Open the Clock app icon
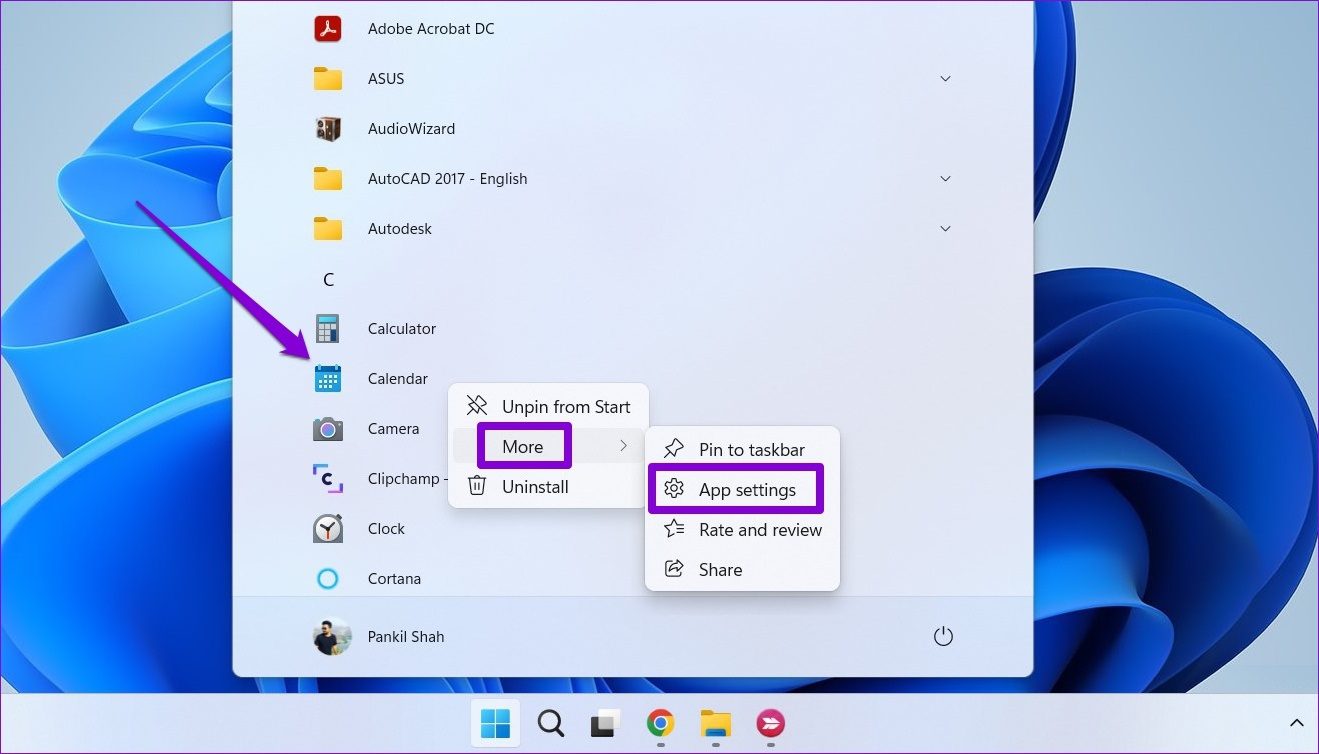The width and height of the screenshot is (1319, 754). [328, 529]
